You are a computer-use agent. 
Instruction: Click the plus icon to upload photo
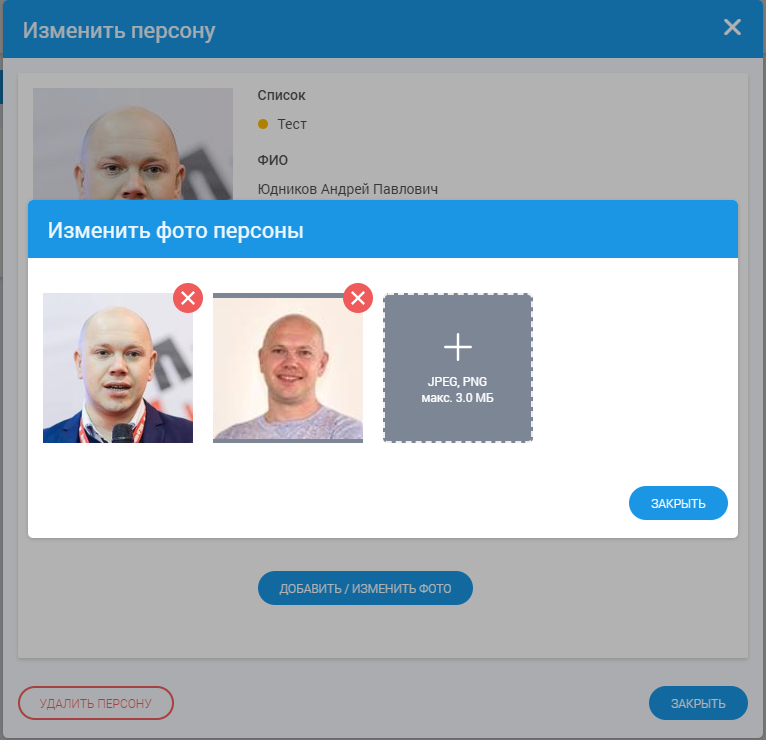[x=458, y=347]
